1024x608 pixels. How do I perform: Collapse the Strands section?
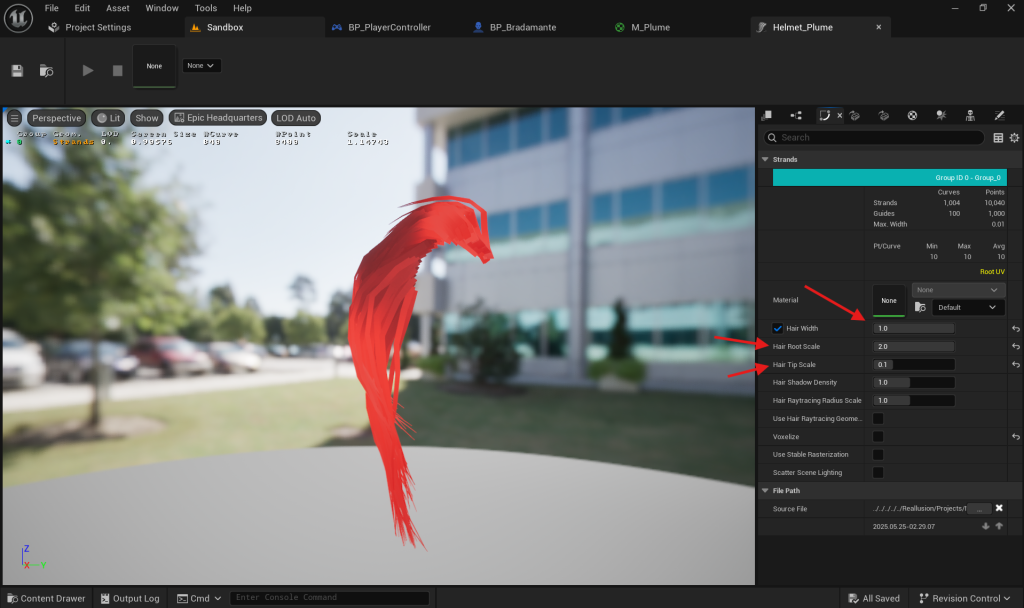pos(765,159)
